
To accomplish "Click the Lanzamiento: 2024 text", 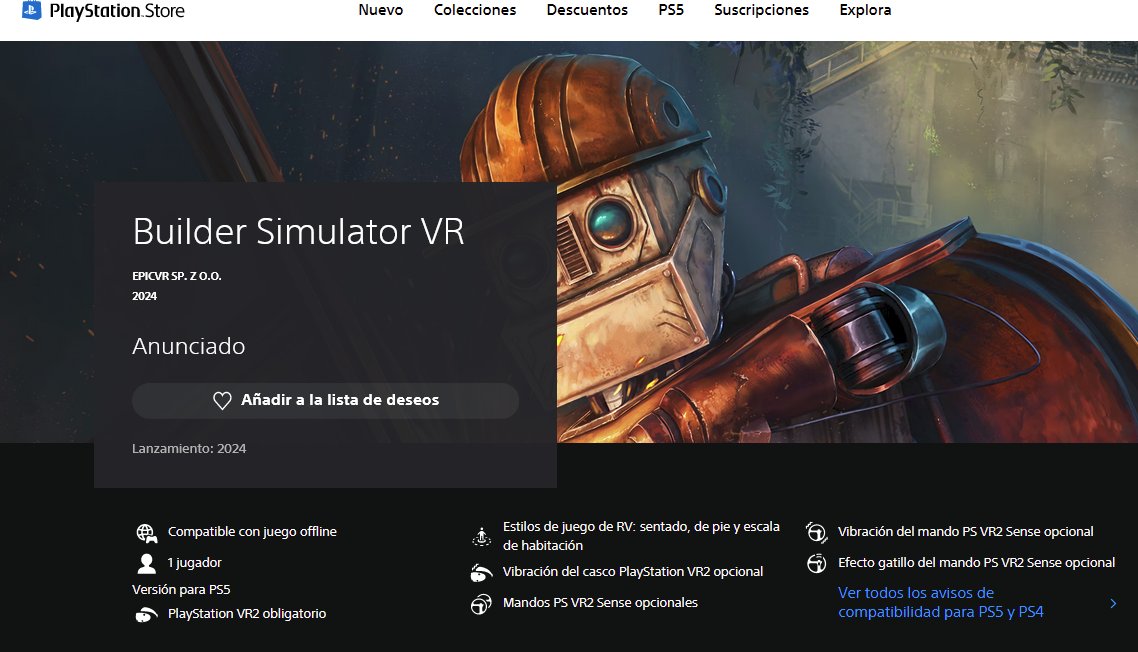I will 189,449.
